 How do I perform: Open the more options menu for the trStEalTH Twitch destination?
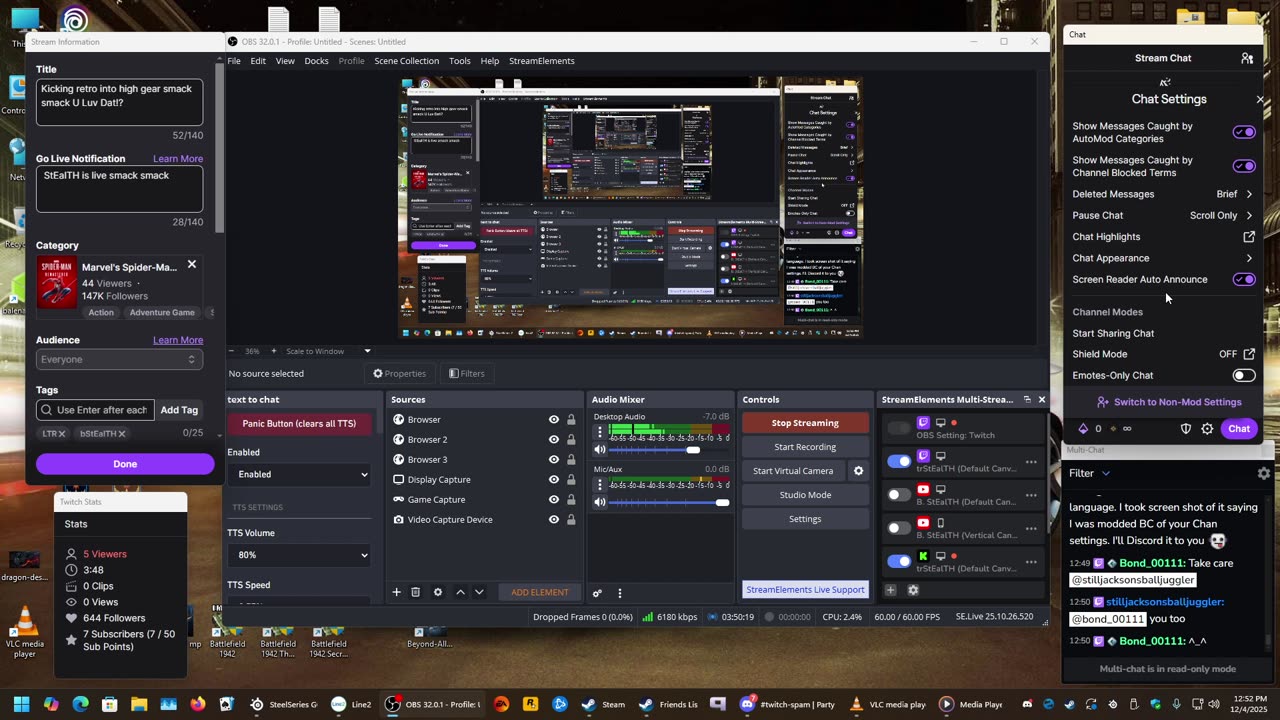click(1031, 462)
